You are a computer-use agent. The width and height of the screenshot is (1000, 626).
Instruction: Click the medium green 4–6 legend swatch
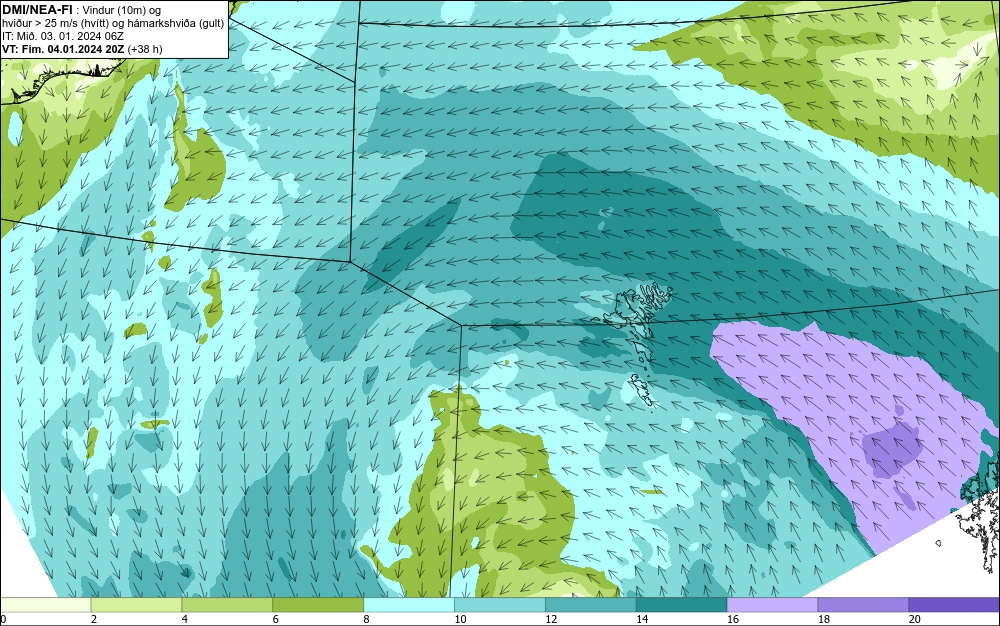click(227, 605)
